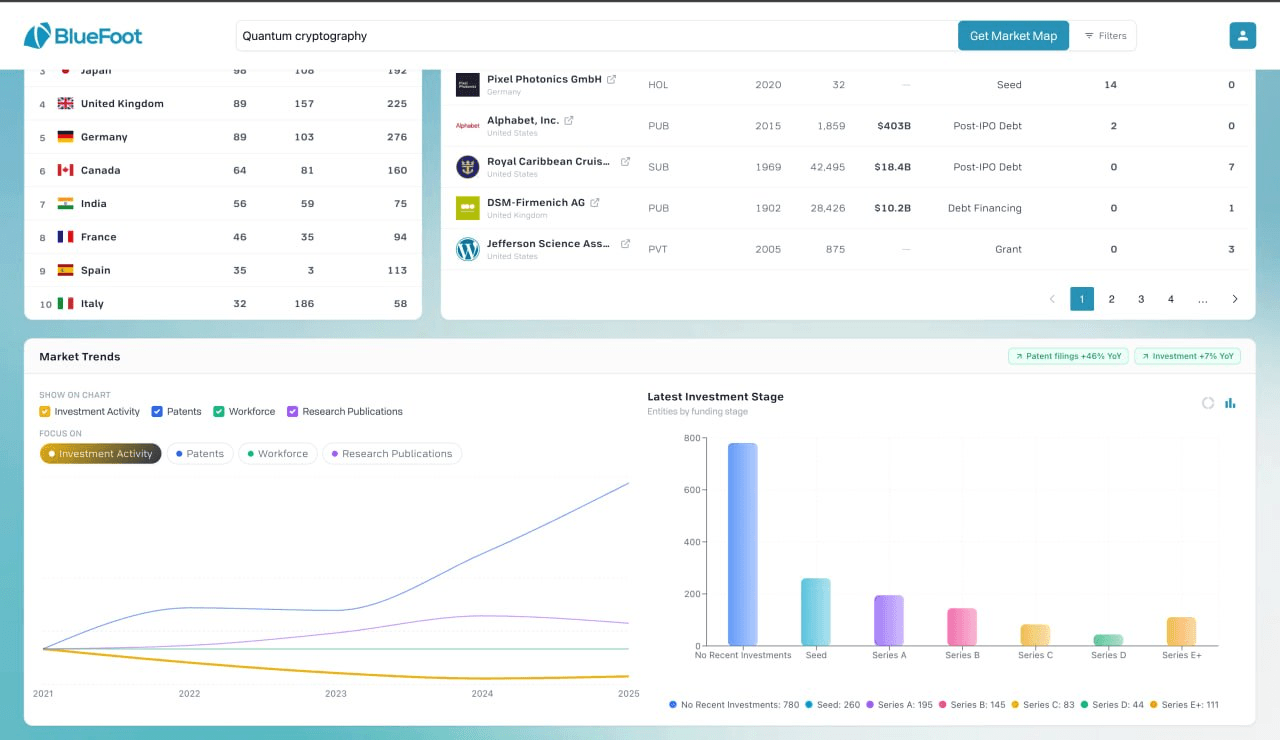Uncheck Research Publications checkbox
This screenshot has height=740, width=1280.
pyautogui.click(x=293, y=411)
